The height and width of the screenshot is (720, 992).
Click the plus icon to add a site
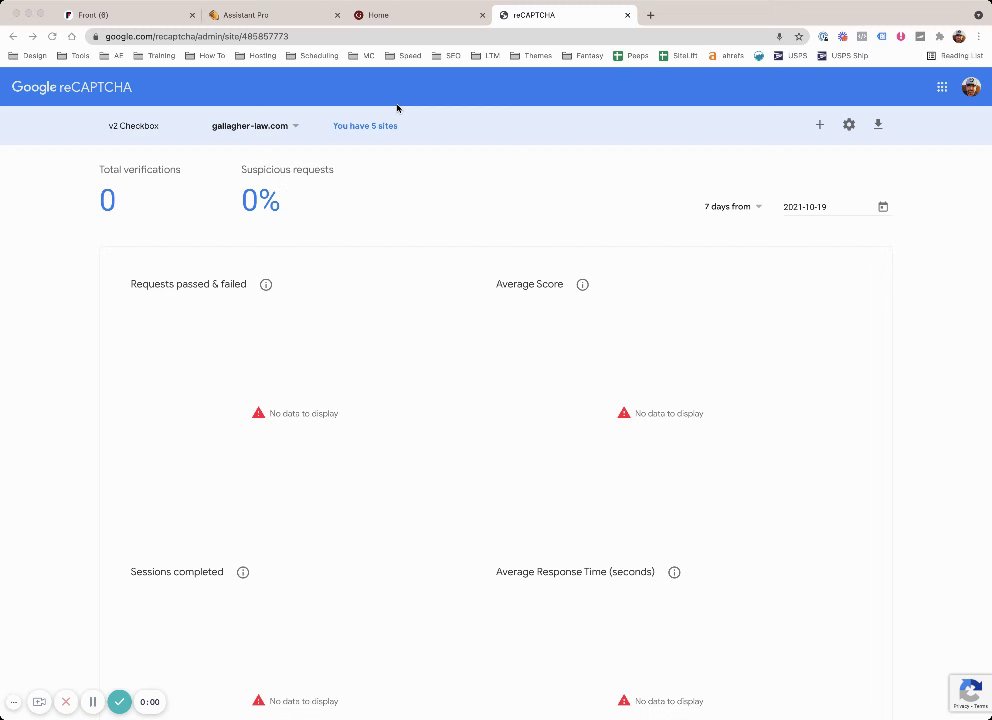819,125
